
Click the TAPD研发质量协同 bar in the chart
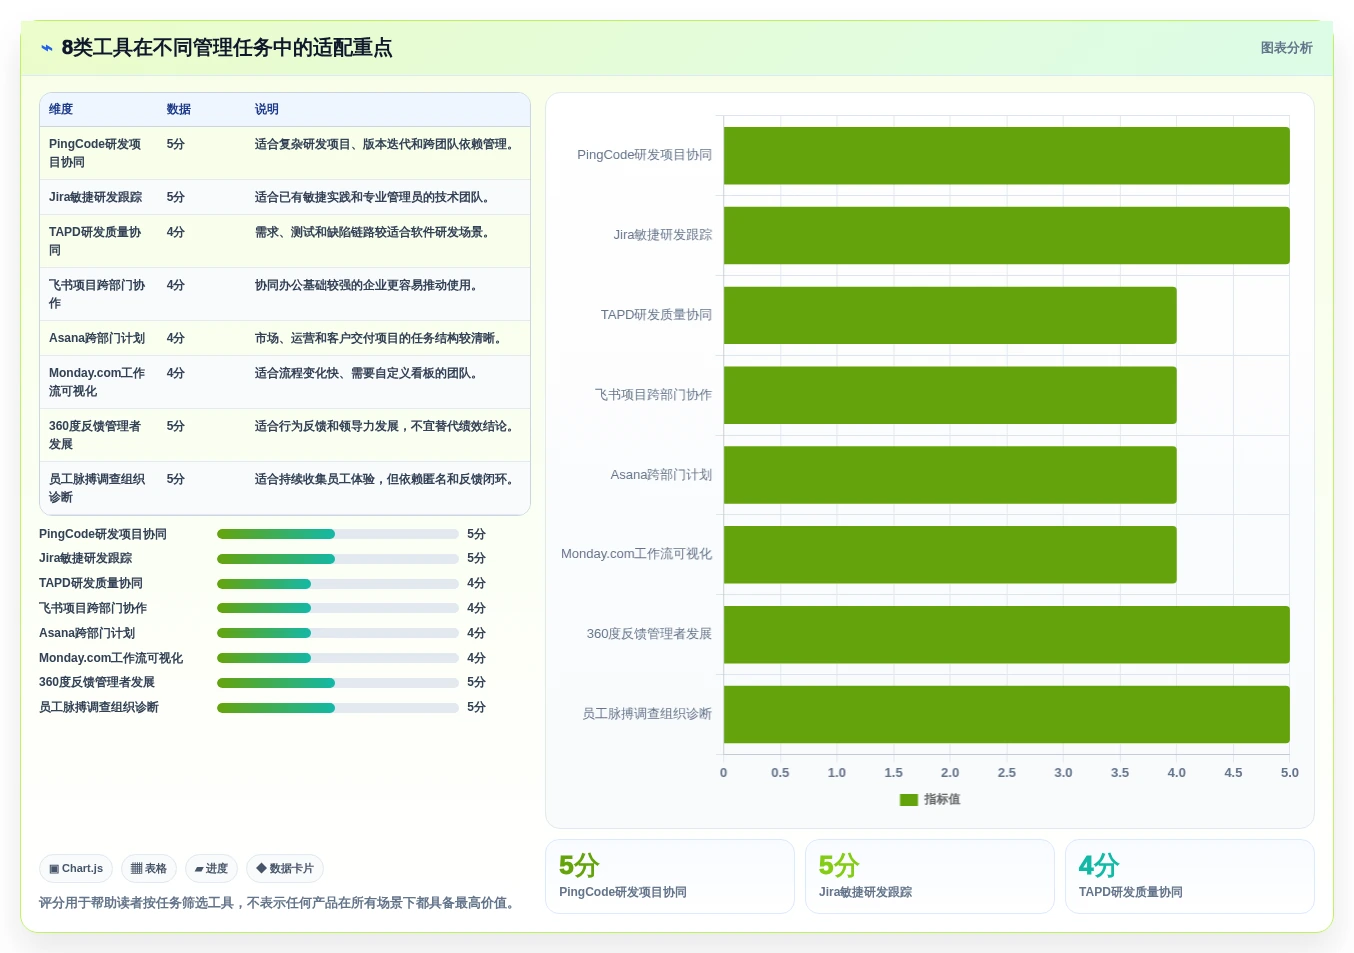coord(950,315)
